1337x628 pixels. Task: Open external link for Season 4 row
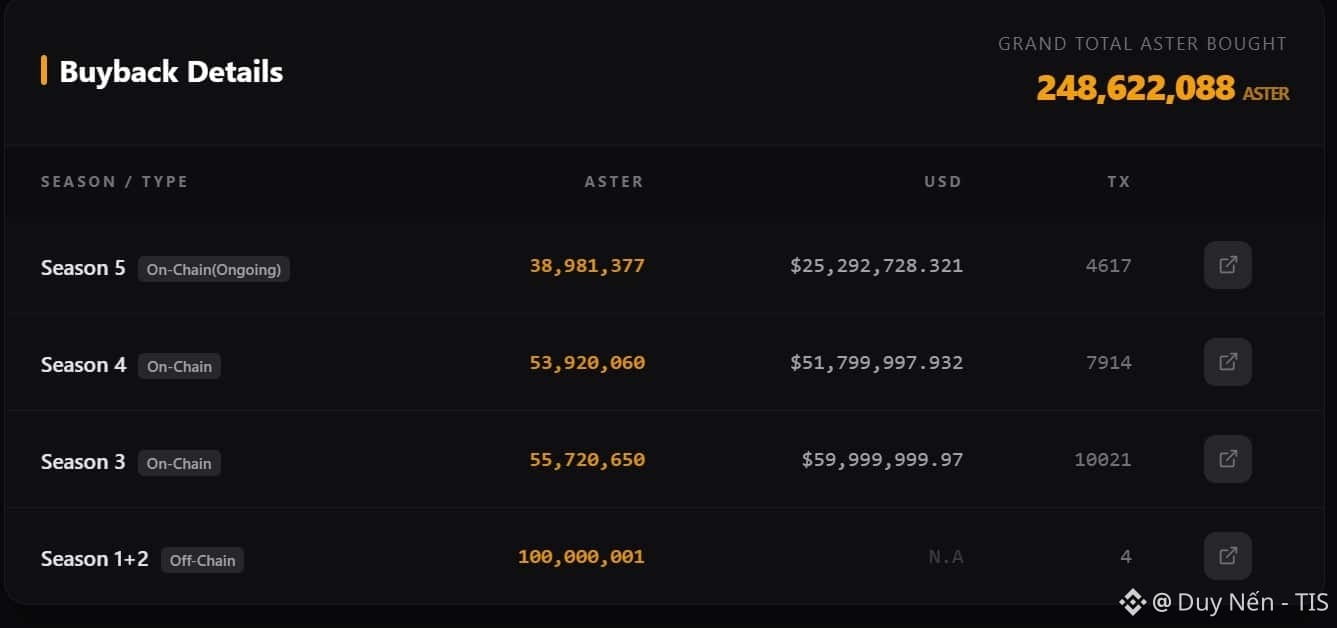(x=1227, y=362)
